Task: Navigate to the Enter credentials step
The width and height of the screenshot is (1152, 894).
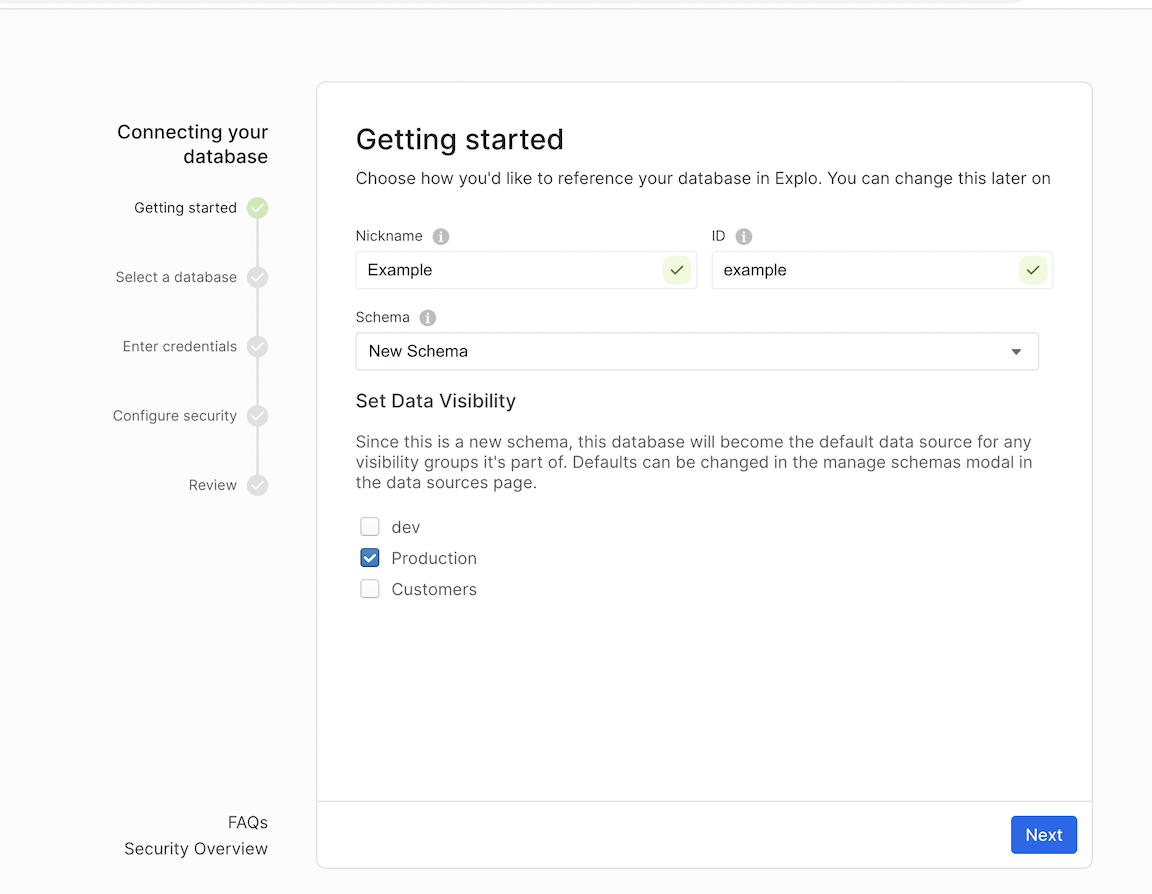Action: click(257, 346)
